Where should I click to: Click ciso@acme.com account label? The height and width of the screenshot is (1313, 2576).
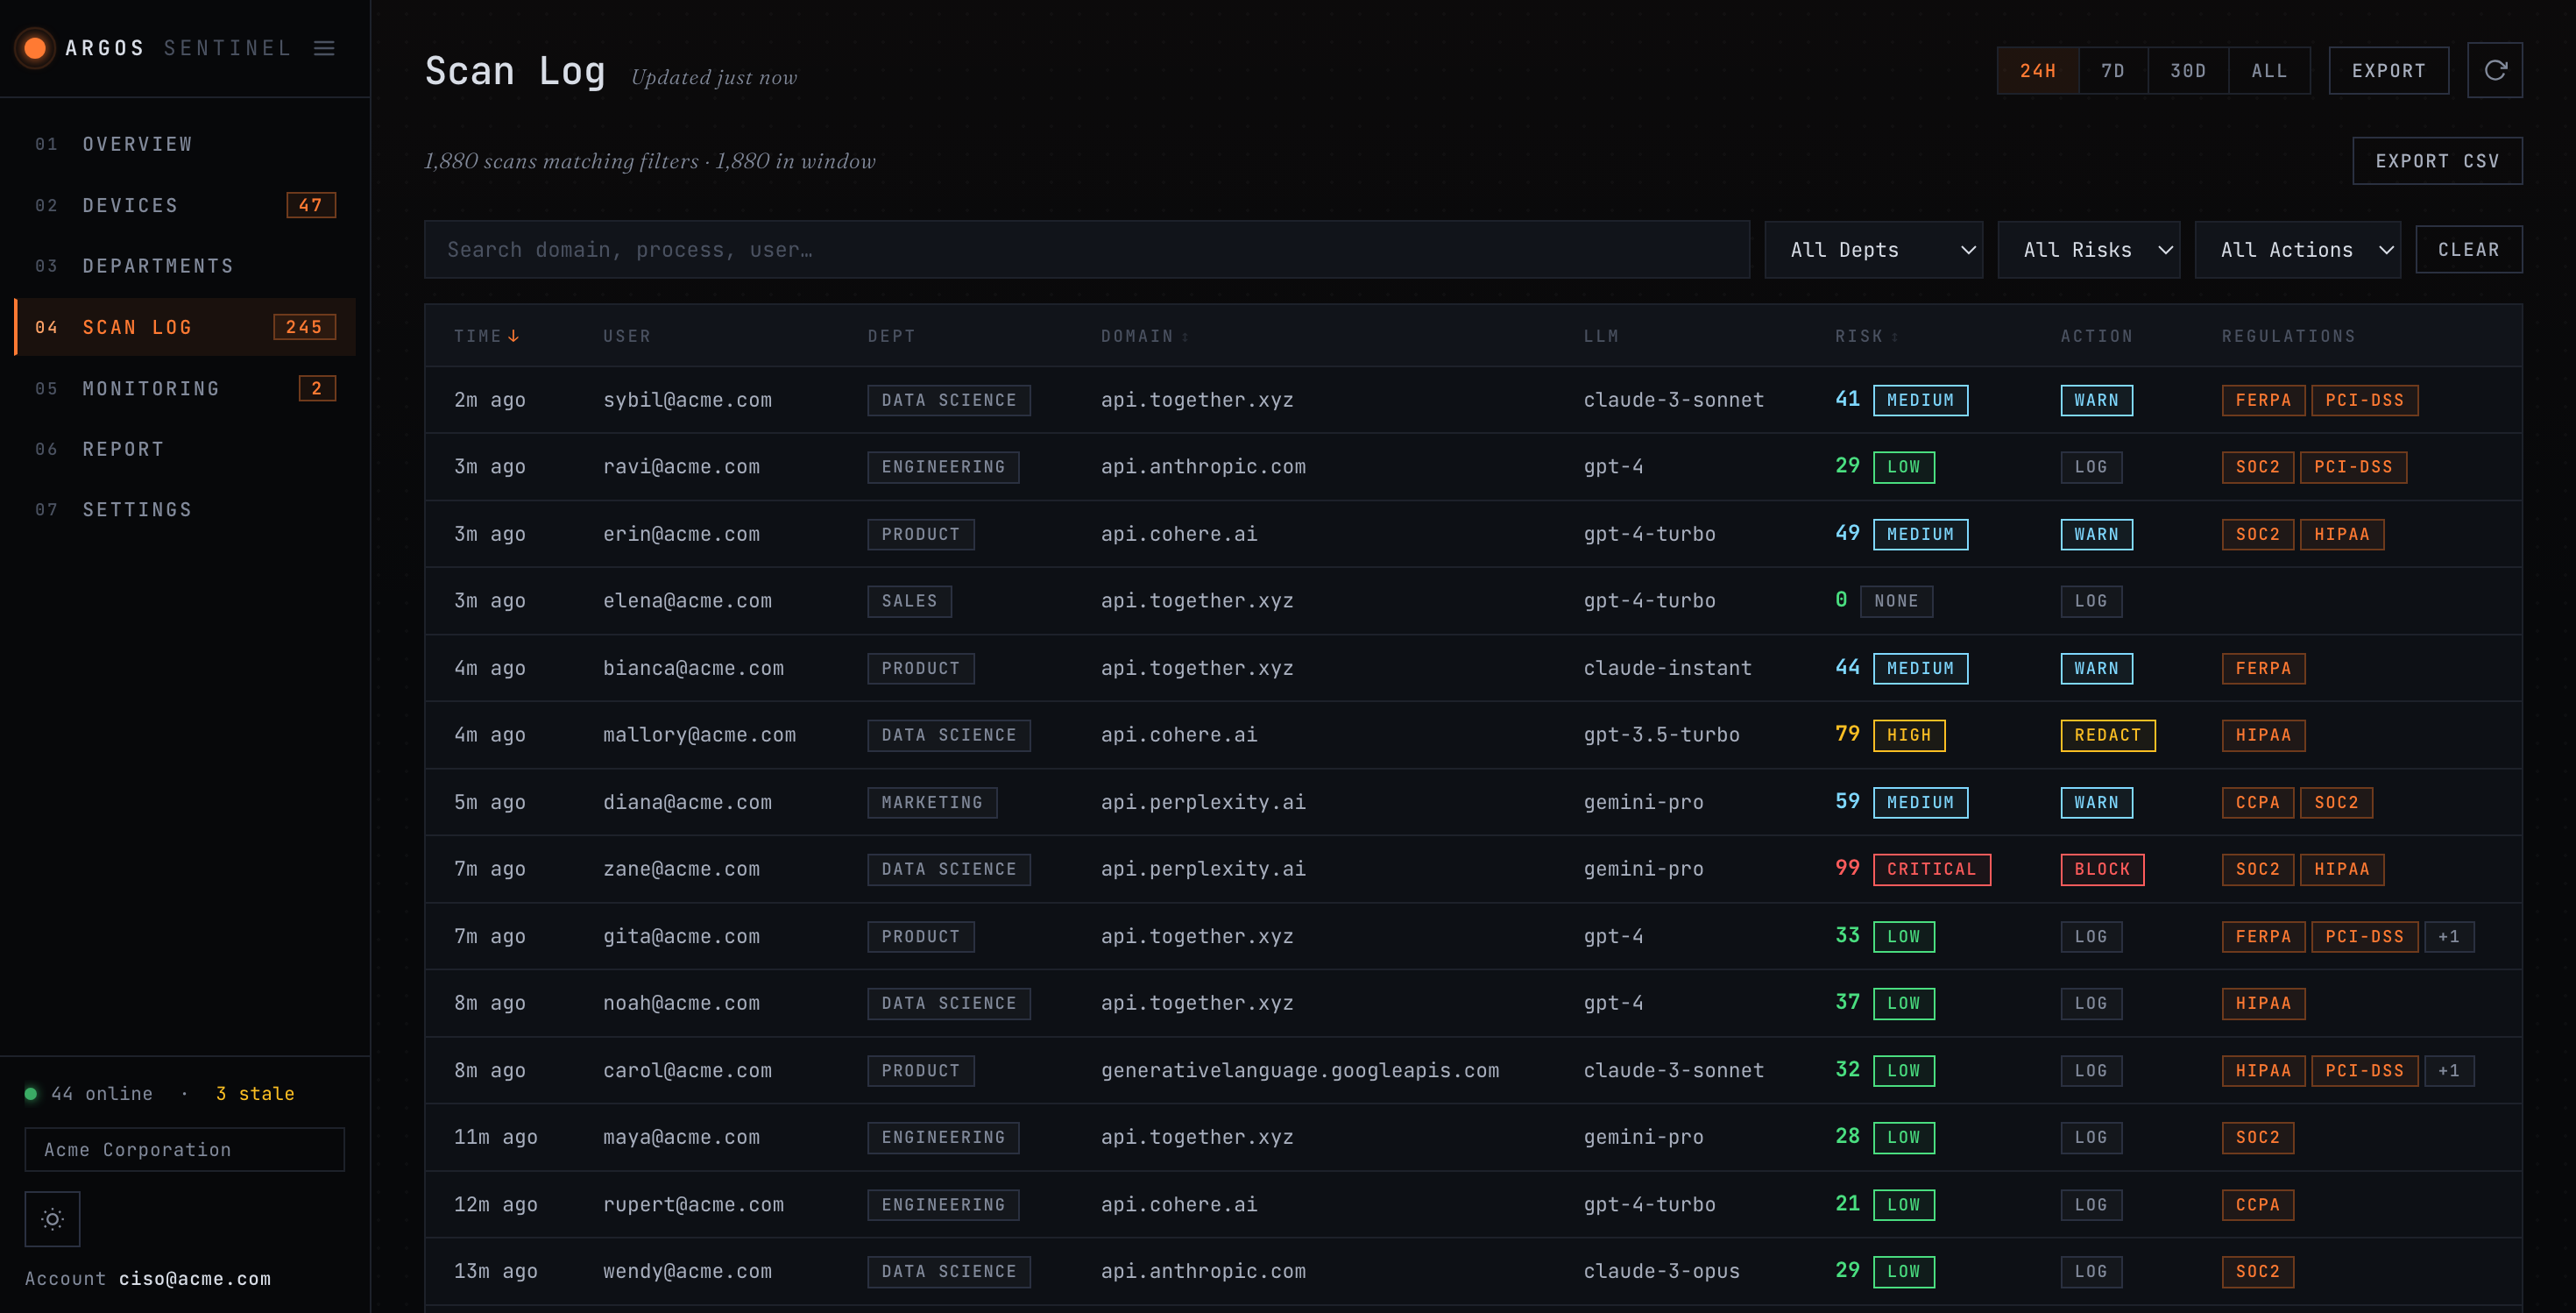tap(194, 1278)
